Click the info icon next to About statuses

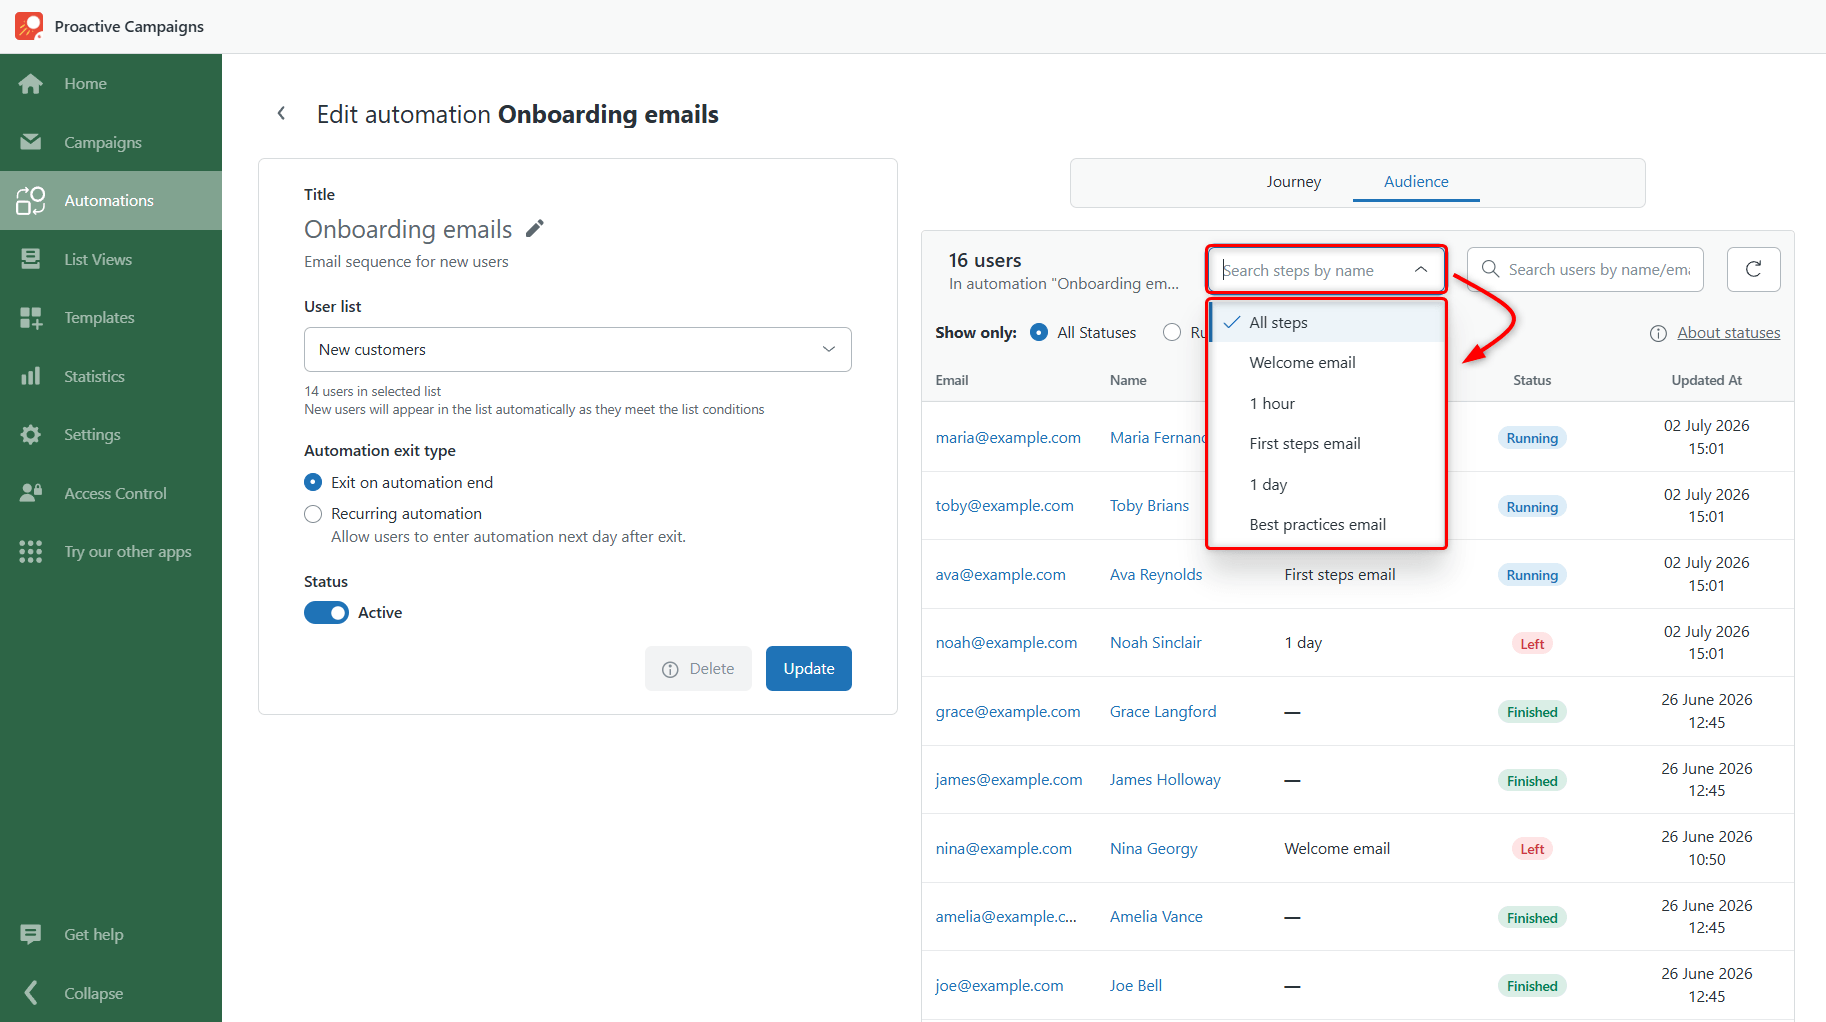coord(1658,333)
